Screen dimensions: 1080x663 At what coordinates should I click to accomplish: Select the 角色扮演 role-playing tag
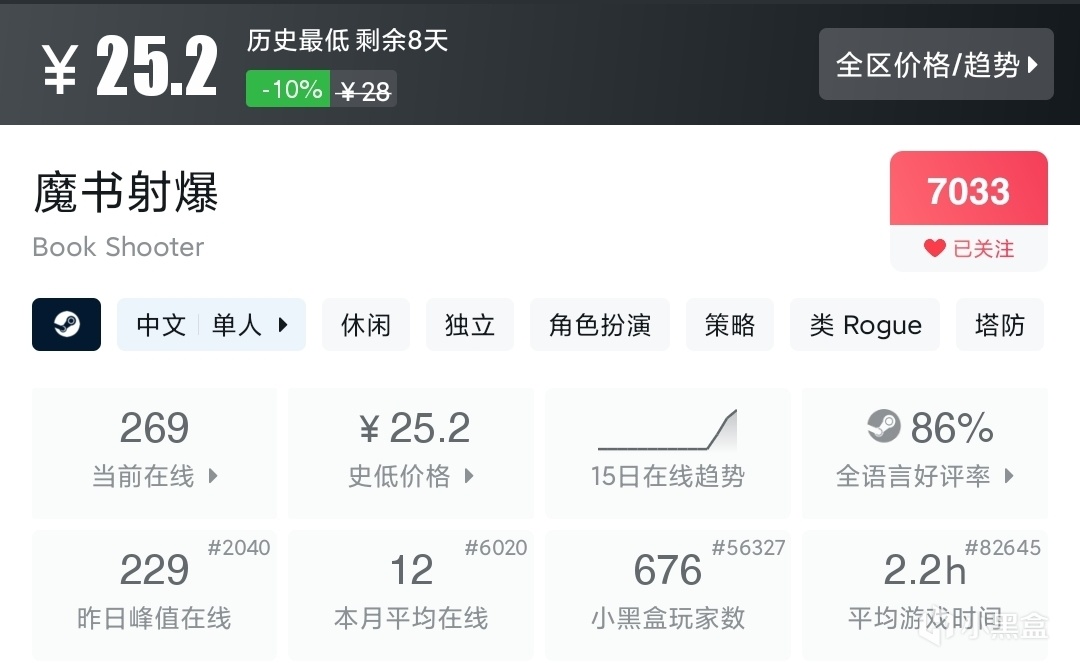pyautogui.click(x=600, y=325)
